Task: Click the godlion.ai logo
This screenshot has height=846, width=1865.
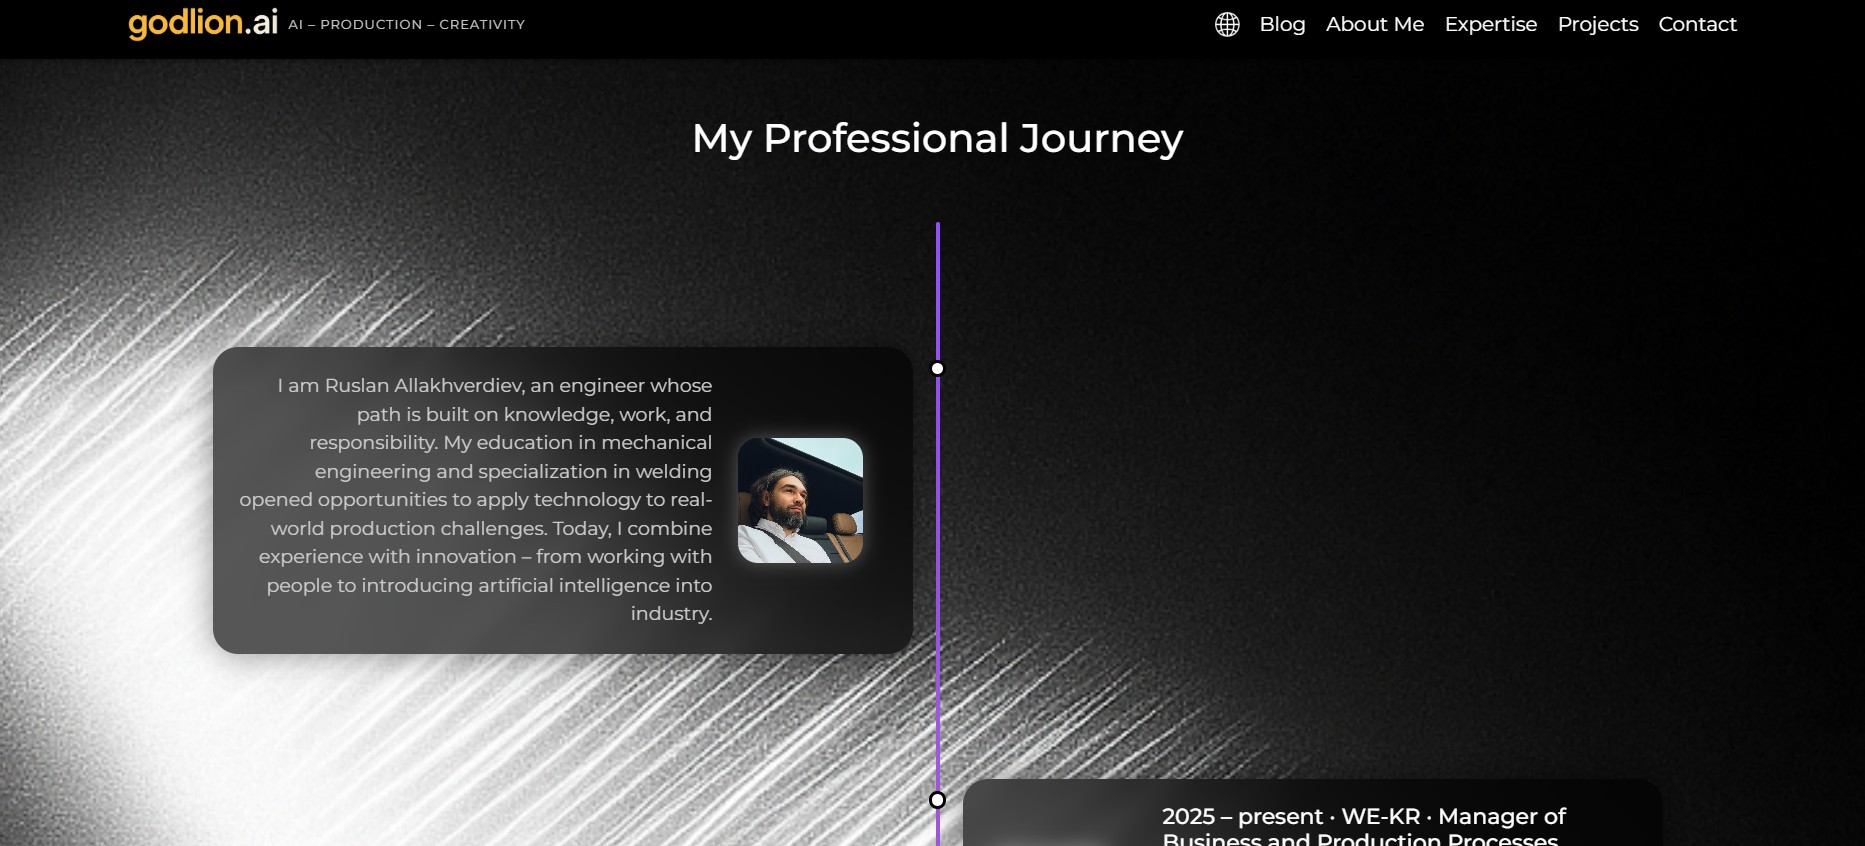Action: [203, 23]
